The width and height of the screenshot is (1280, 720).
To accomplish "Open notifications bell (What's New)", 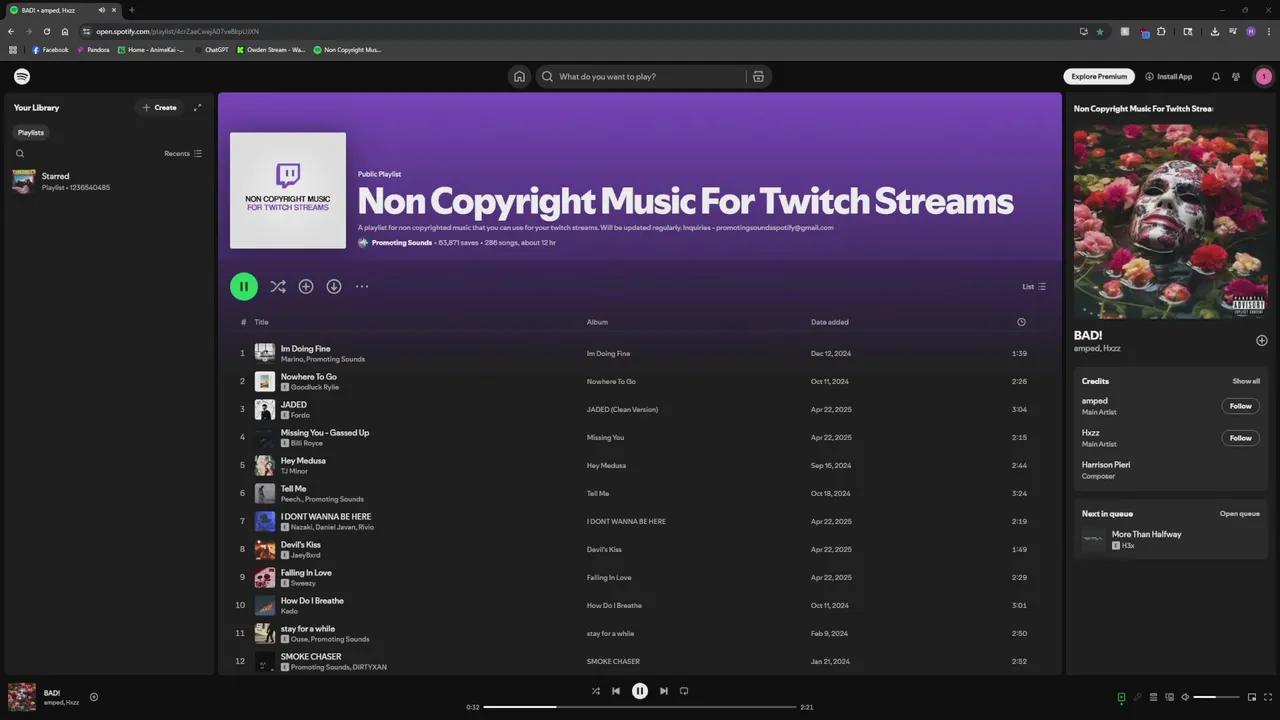I will [1216, 76].
